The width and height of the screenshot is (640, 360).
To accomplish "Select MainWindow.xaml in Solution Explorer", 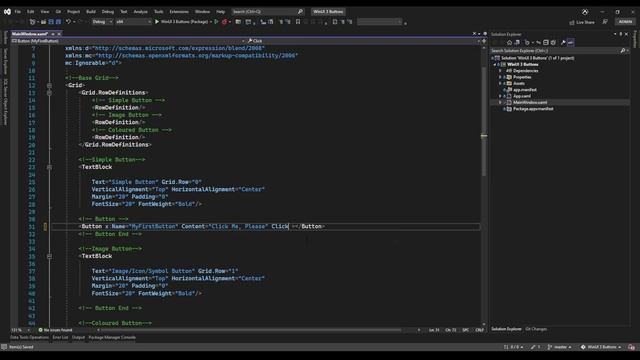I will (530, 102).
